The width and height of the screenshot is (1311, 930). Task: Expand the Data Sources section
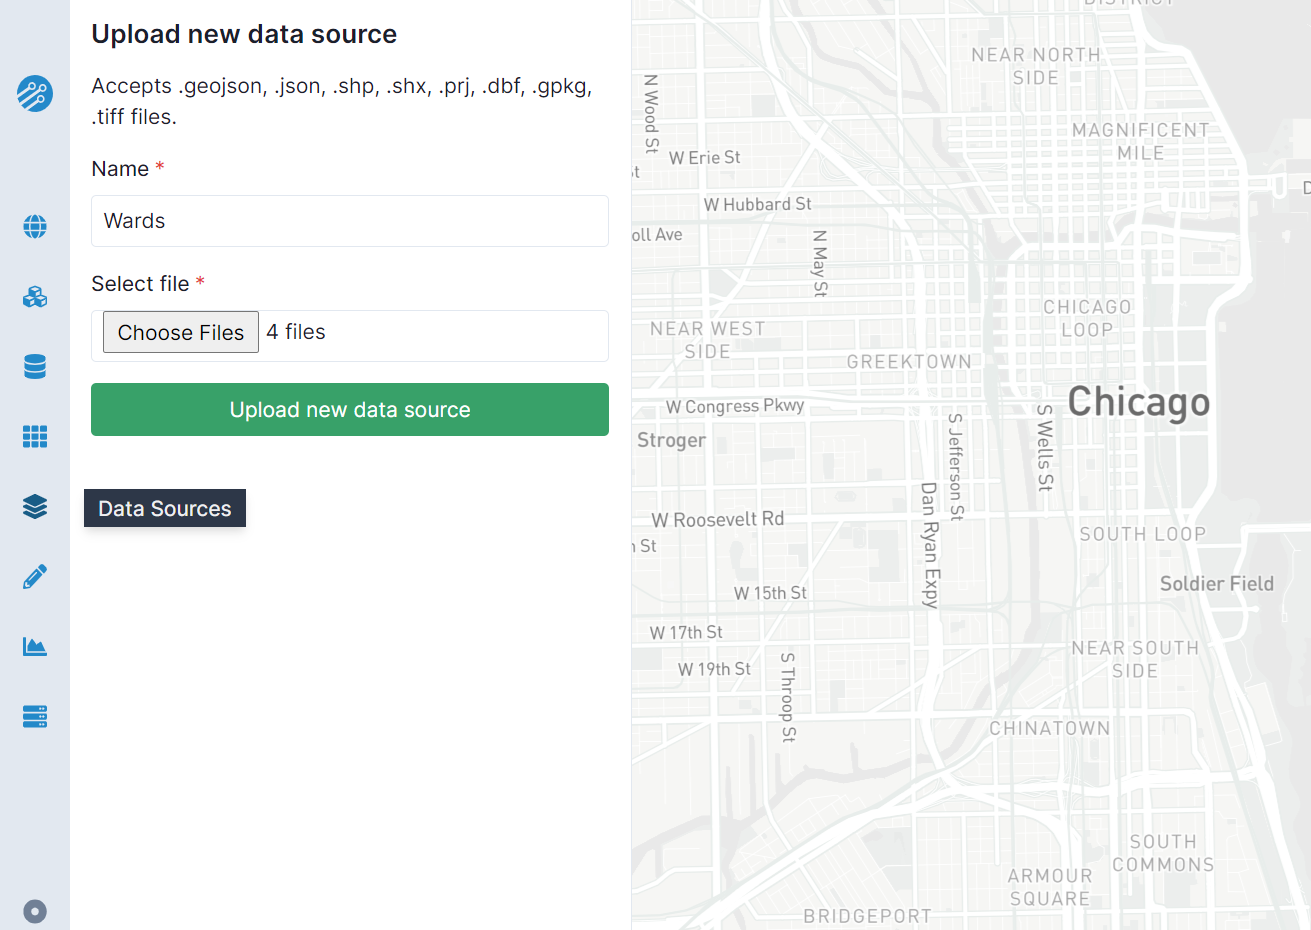pyautogui.click(x=164, y=508)
